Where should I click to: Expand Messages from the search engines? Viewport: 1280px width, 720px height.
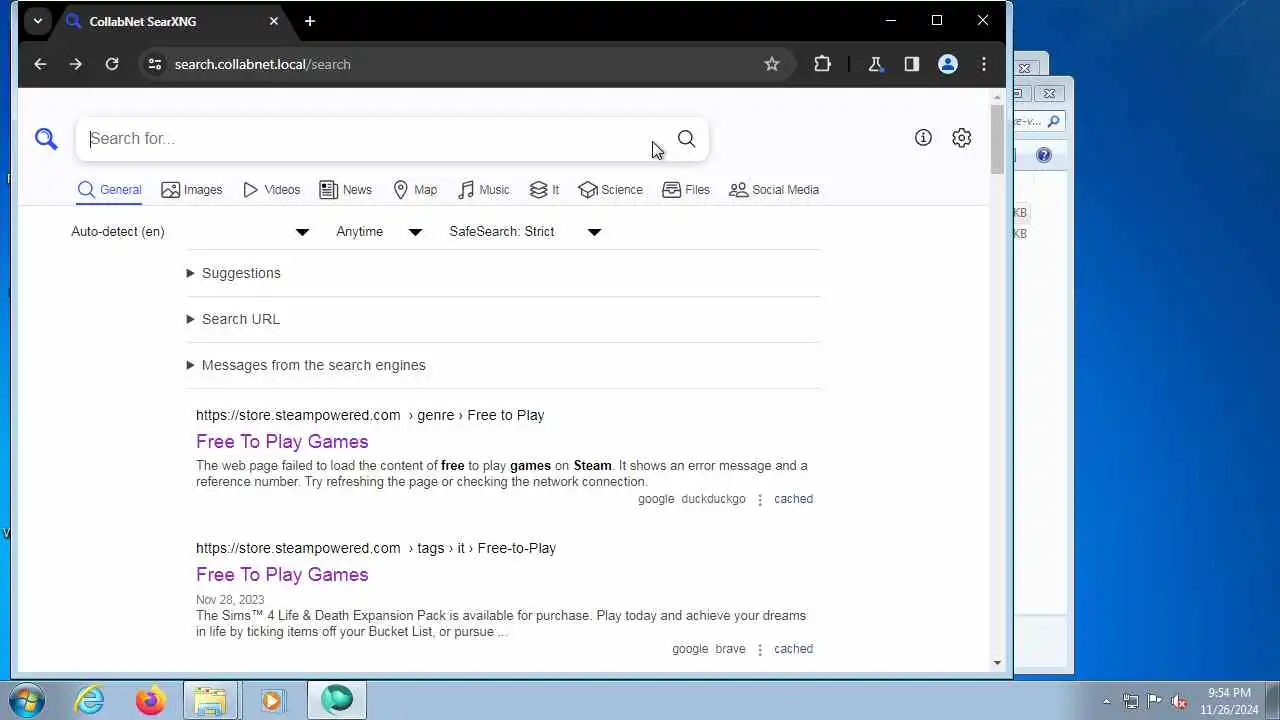pos(306,365)
